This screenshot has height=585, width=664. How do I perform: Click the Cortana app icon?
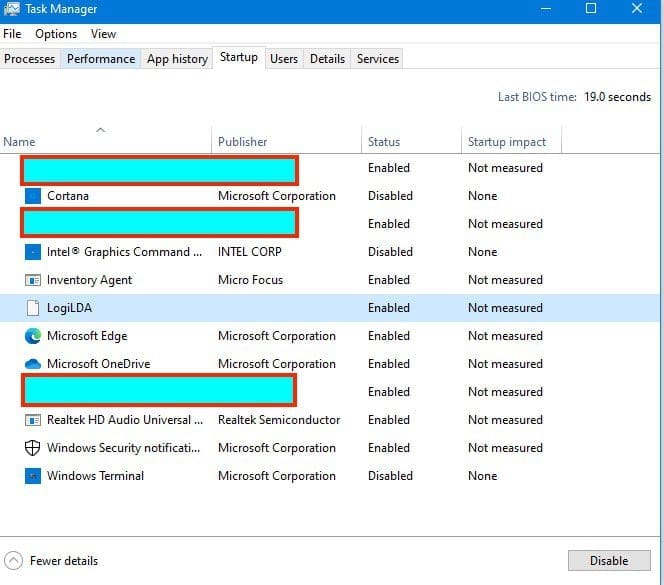pyautogui.click(x=32, y=196)
